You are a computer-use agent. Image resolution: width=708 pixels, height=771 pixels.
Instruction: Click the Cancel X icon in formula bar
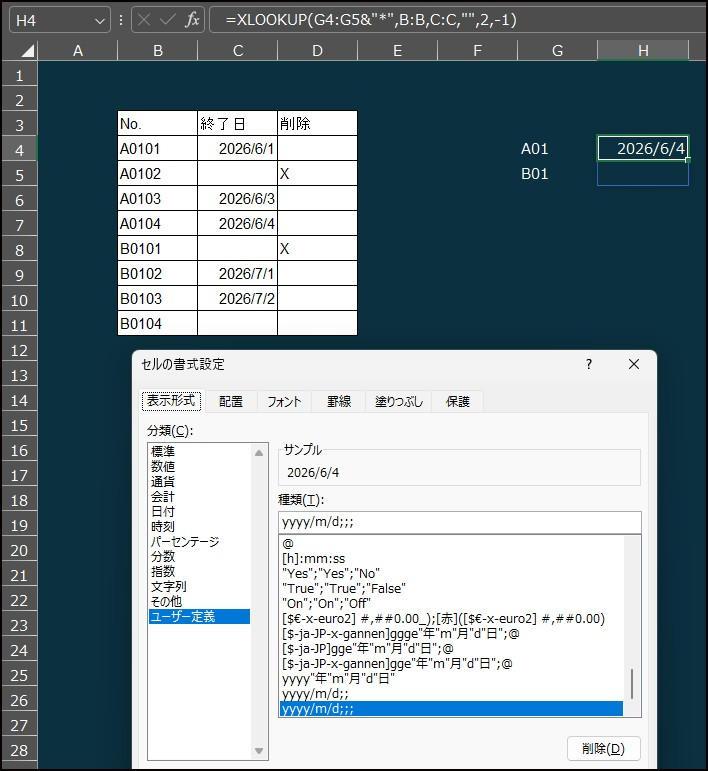(x=144, y=20)
